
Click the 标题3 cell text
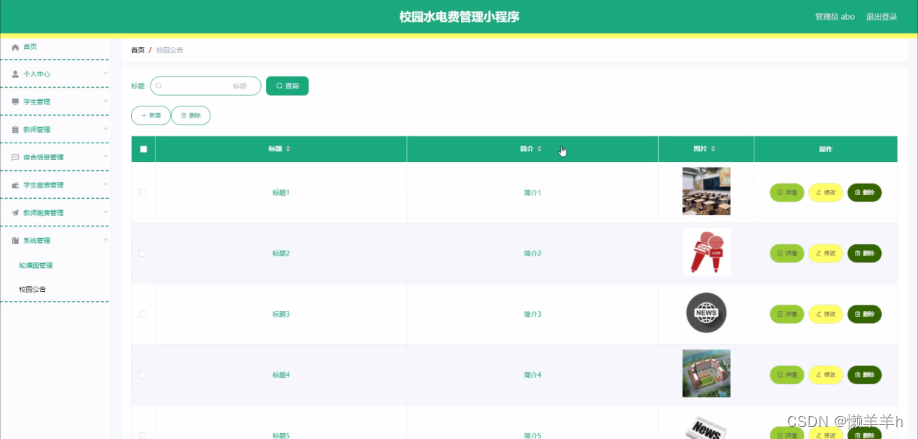(x=281, y=314)
